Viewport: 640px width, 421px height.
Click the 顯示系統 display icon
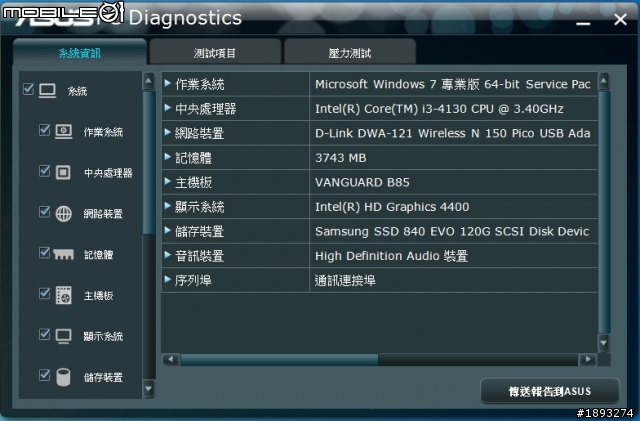pos(64,336)
